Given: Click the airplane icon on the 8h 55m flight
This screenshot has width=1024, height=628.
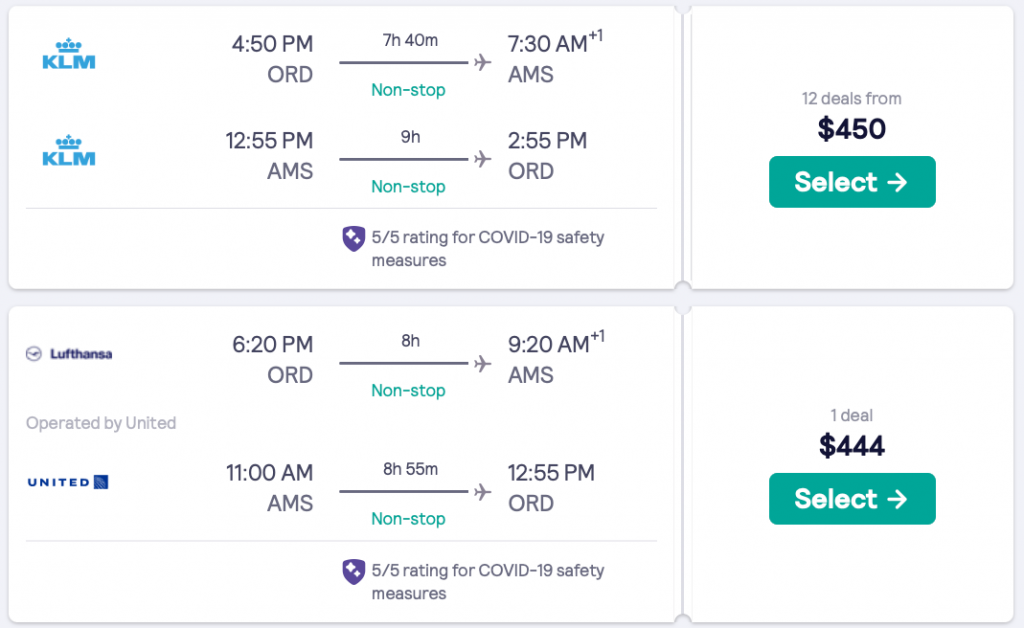Looking at the screenshot, I should (484, 491).
